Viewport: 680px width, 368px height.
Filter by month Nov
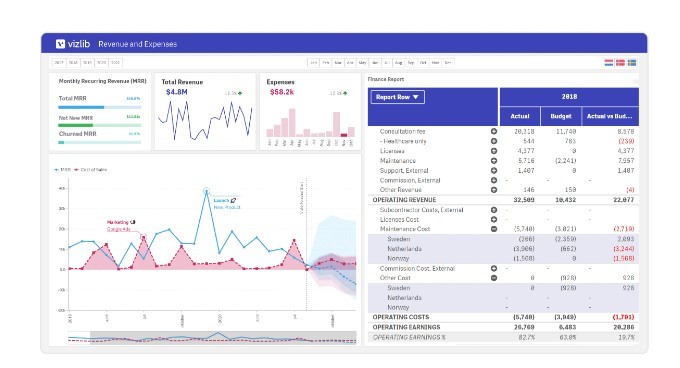pos(435,63)
